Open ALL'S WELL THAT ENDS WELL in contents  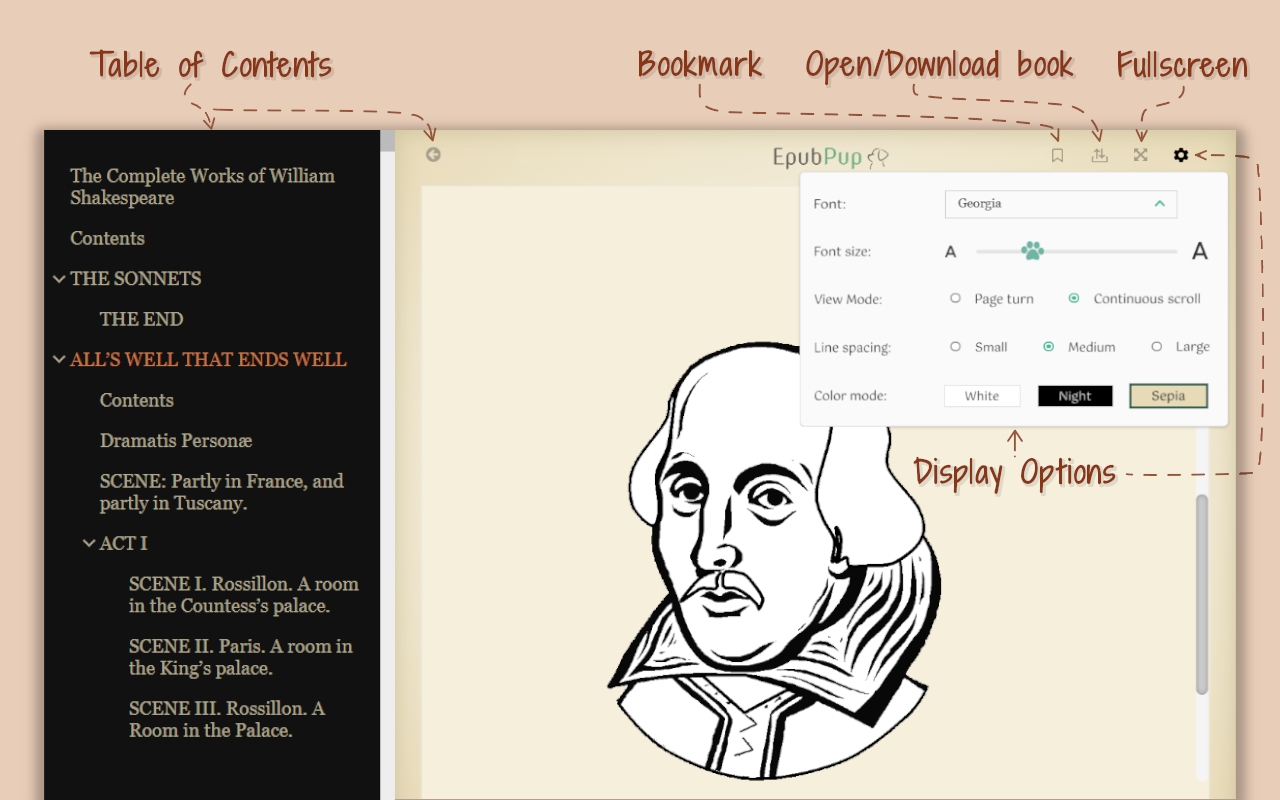tap(208, 359)
